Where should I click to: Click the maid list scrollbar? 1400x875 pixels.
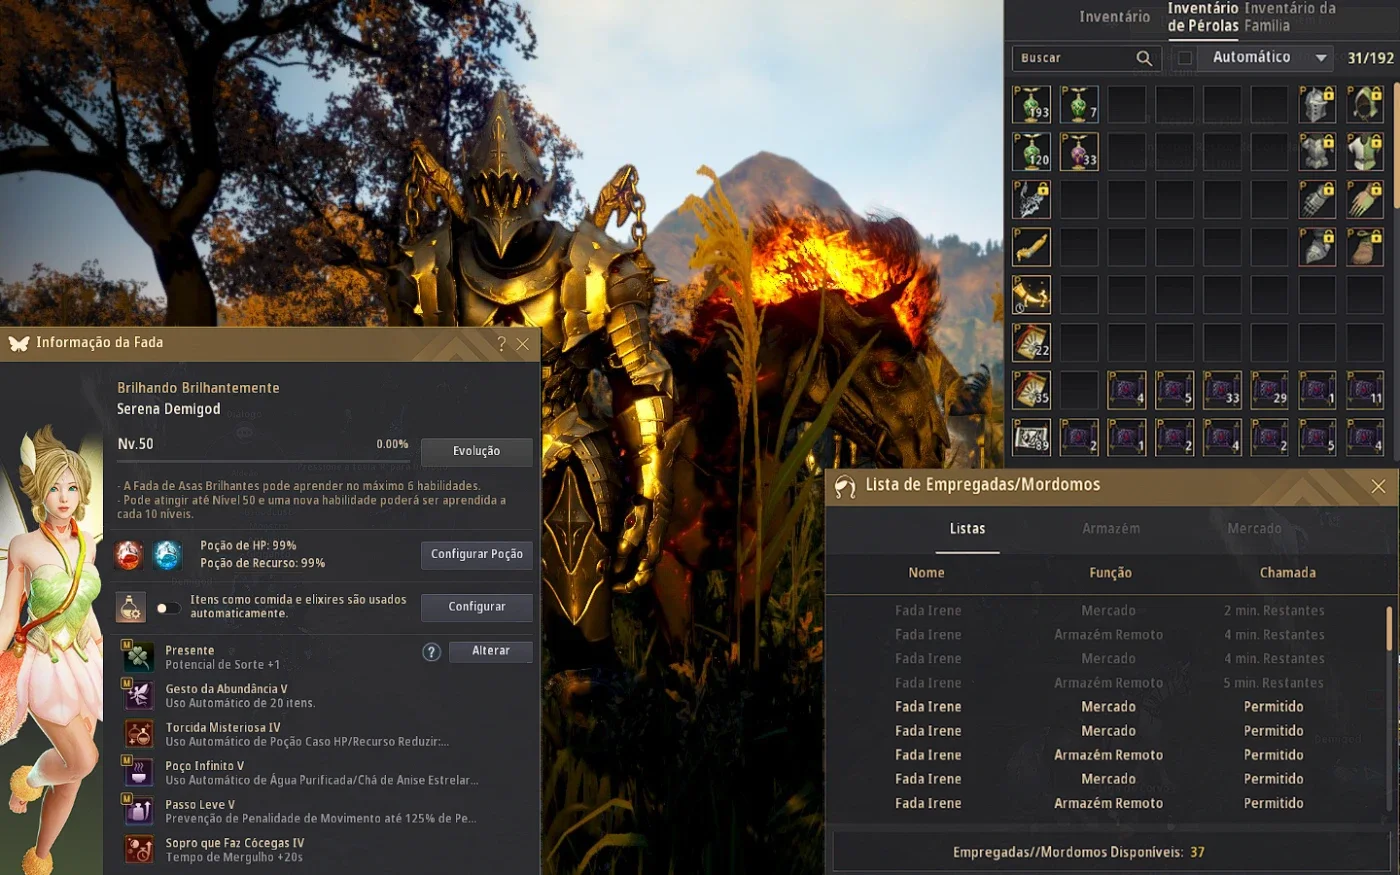pos(1388,628)
